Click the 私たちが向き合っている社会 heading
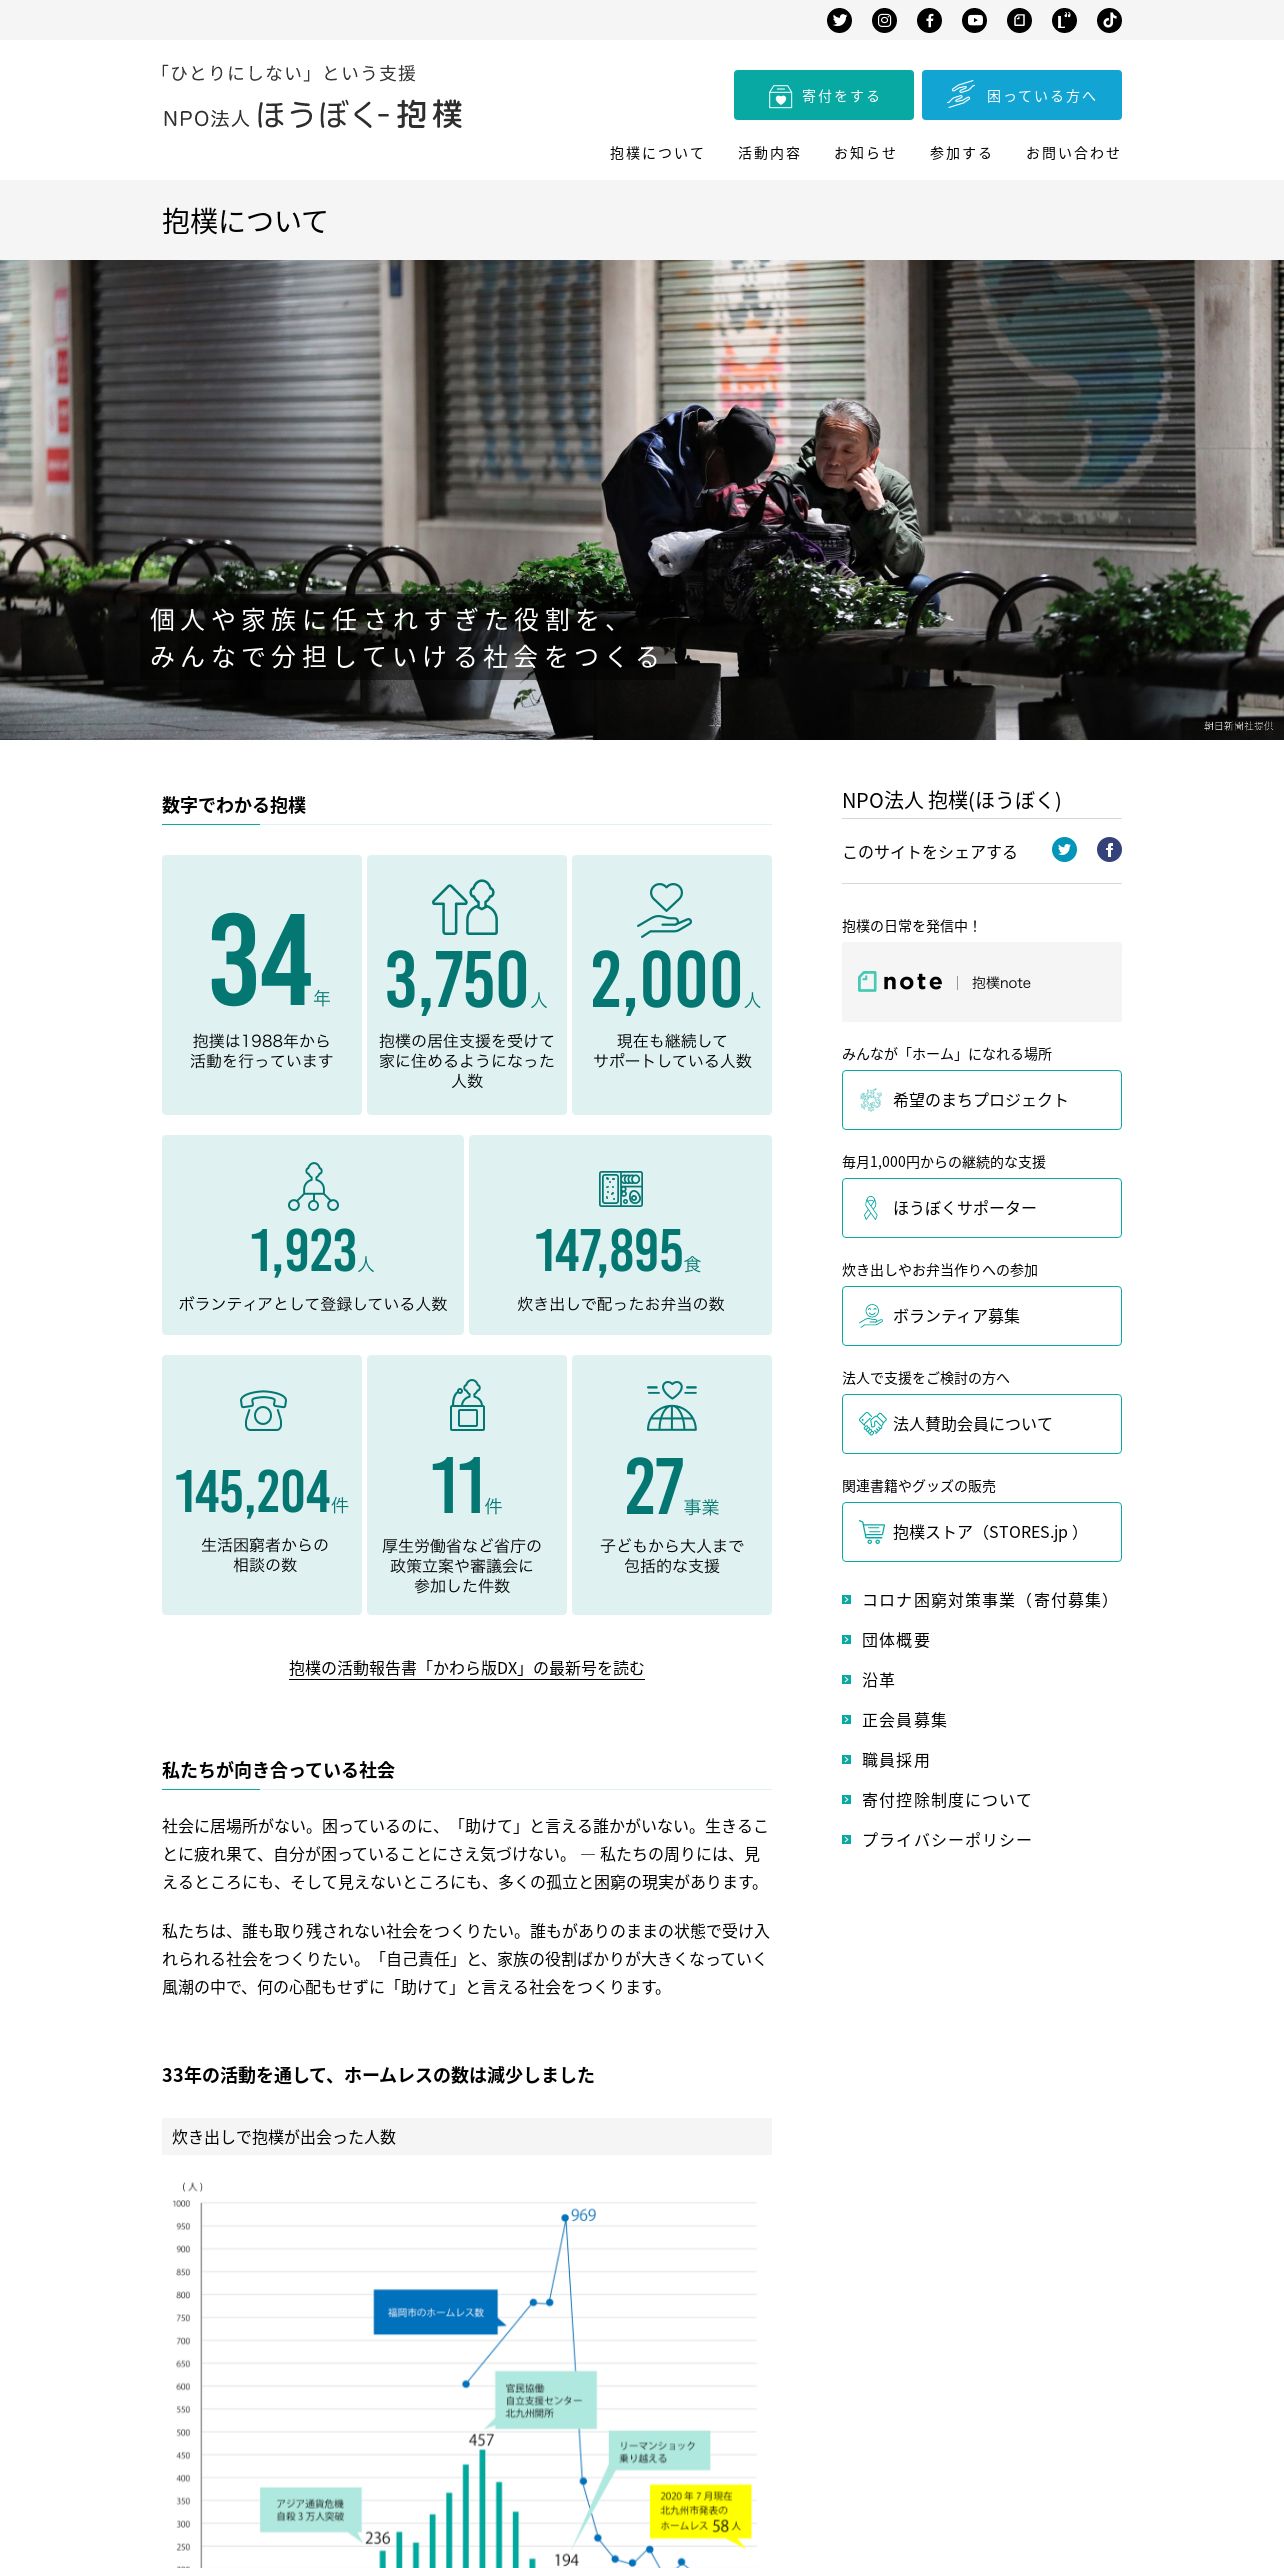This screenshot has height=2568, width=1284. (x=278, y=1770)
